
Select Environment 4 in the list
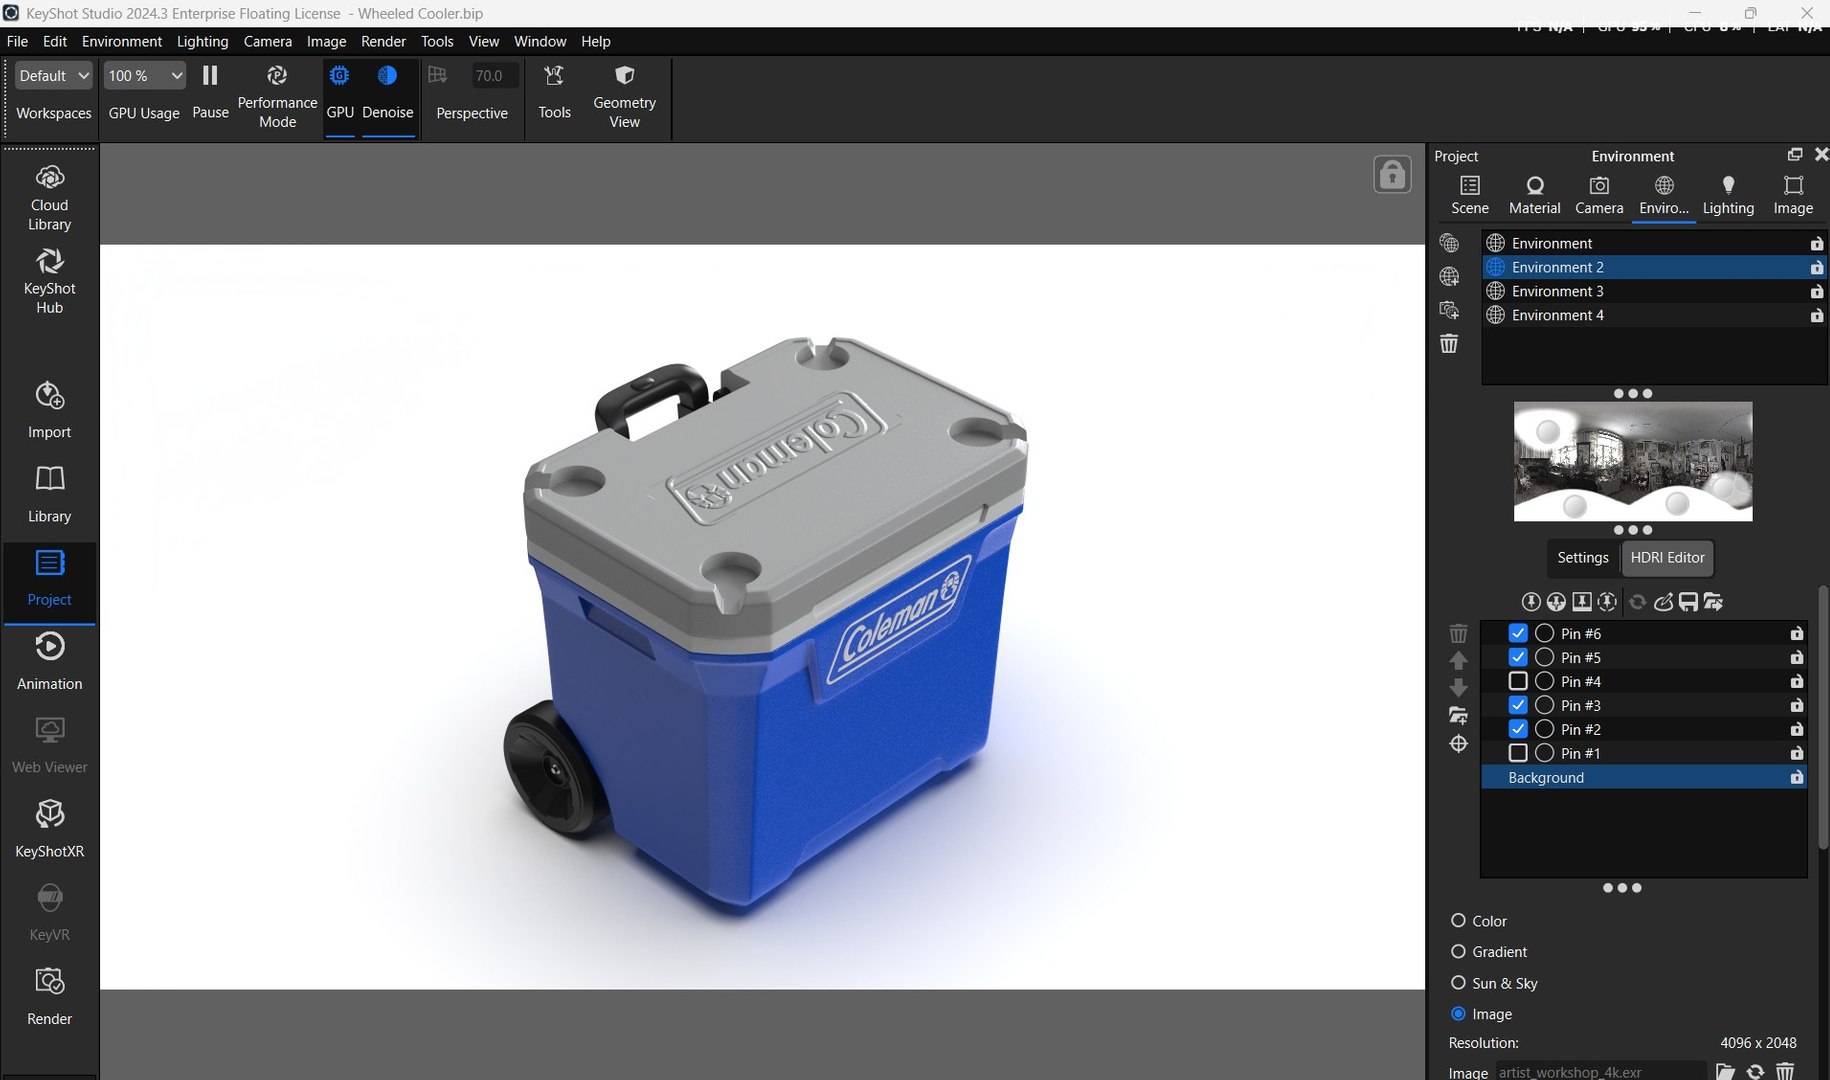tap(1654, 315)
